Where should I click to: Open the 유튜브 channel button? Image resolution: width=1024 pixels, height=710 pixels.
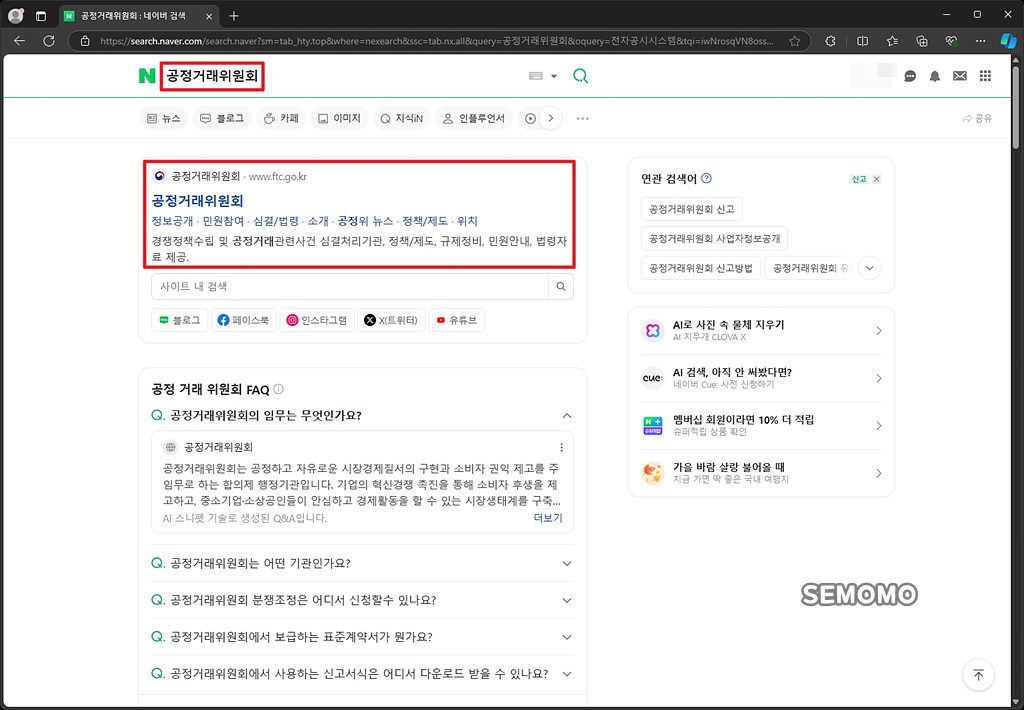pos(456,320)
